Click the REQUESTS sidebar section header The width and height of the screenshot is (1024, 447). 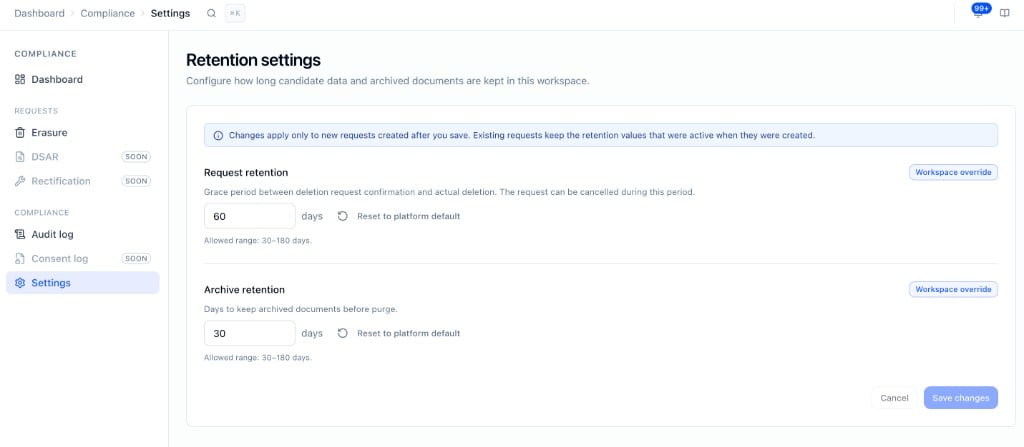37,111
